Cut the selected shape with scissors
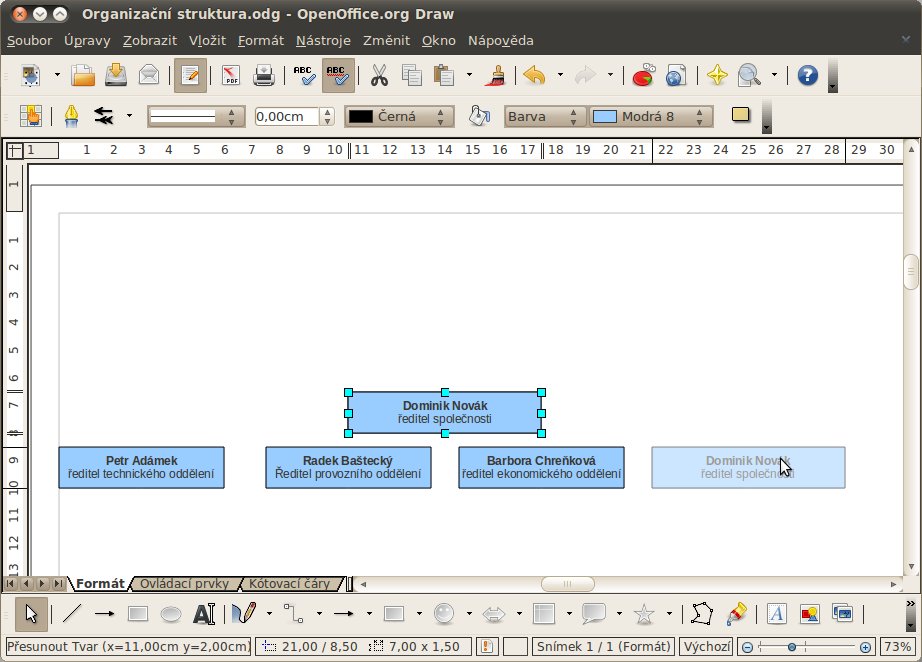Screen dimensions: 922x662 [x=379, y=75]
